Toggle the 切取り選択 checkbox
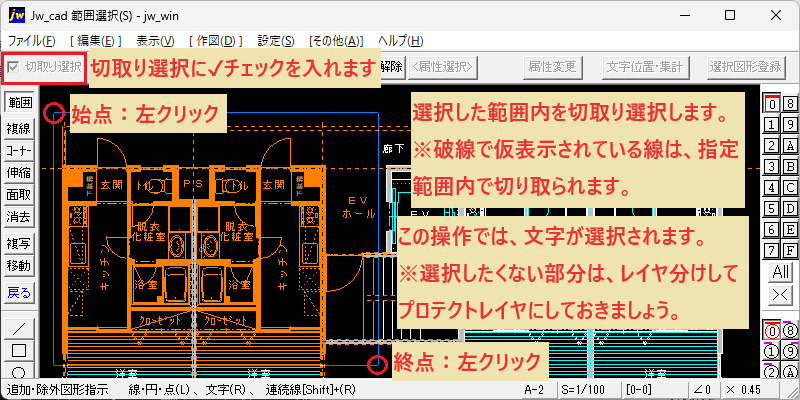This screenshot has width=800, height=400. [14, 66]
